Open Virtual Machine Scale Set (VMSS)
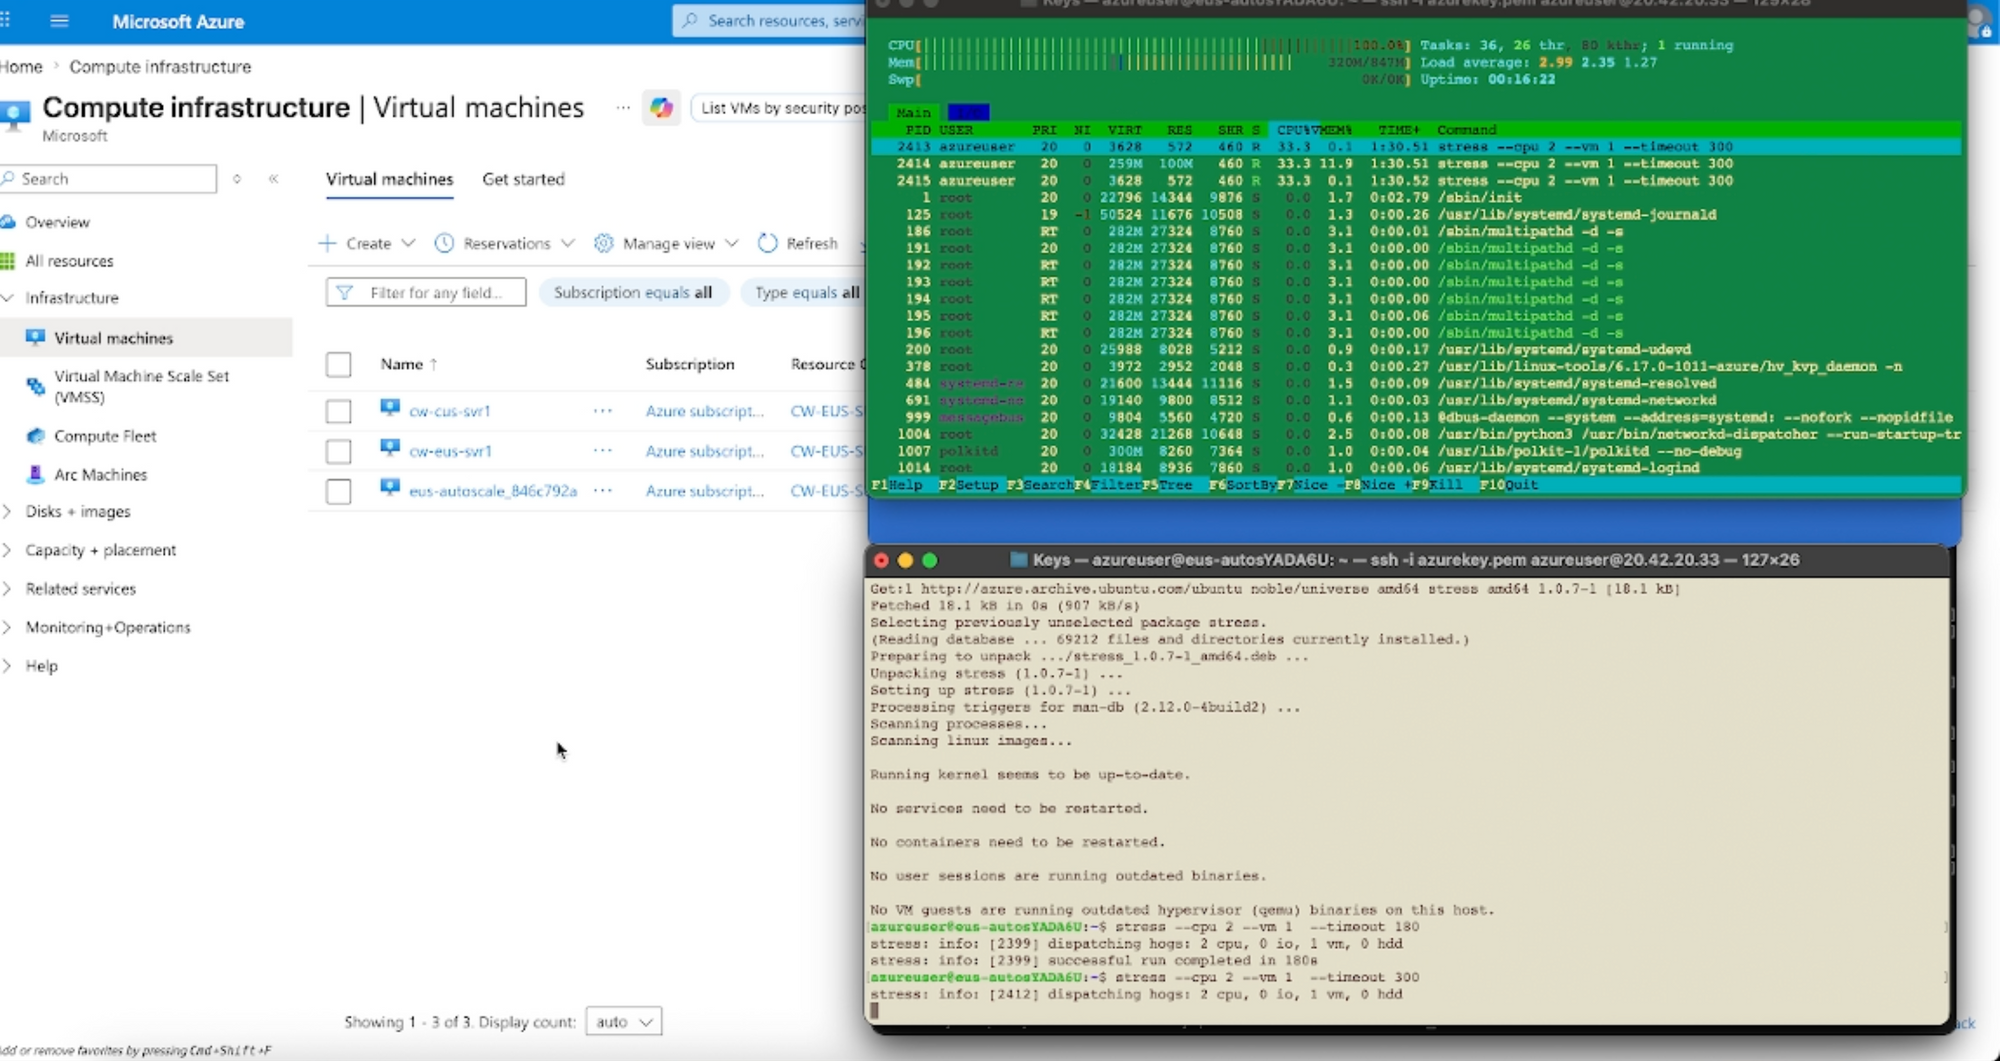This screenshot has width=2000, height=1061. point(141,386)
